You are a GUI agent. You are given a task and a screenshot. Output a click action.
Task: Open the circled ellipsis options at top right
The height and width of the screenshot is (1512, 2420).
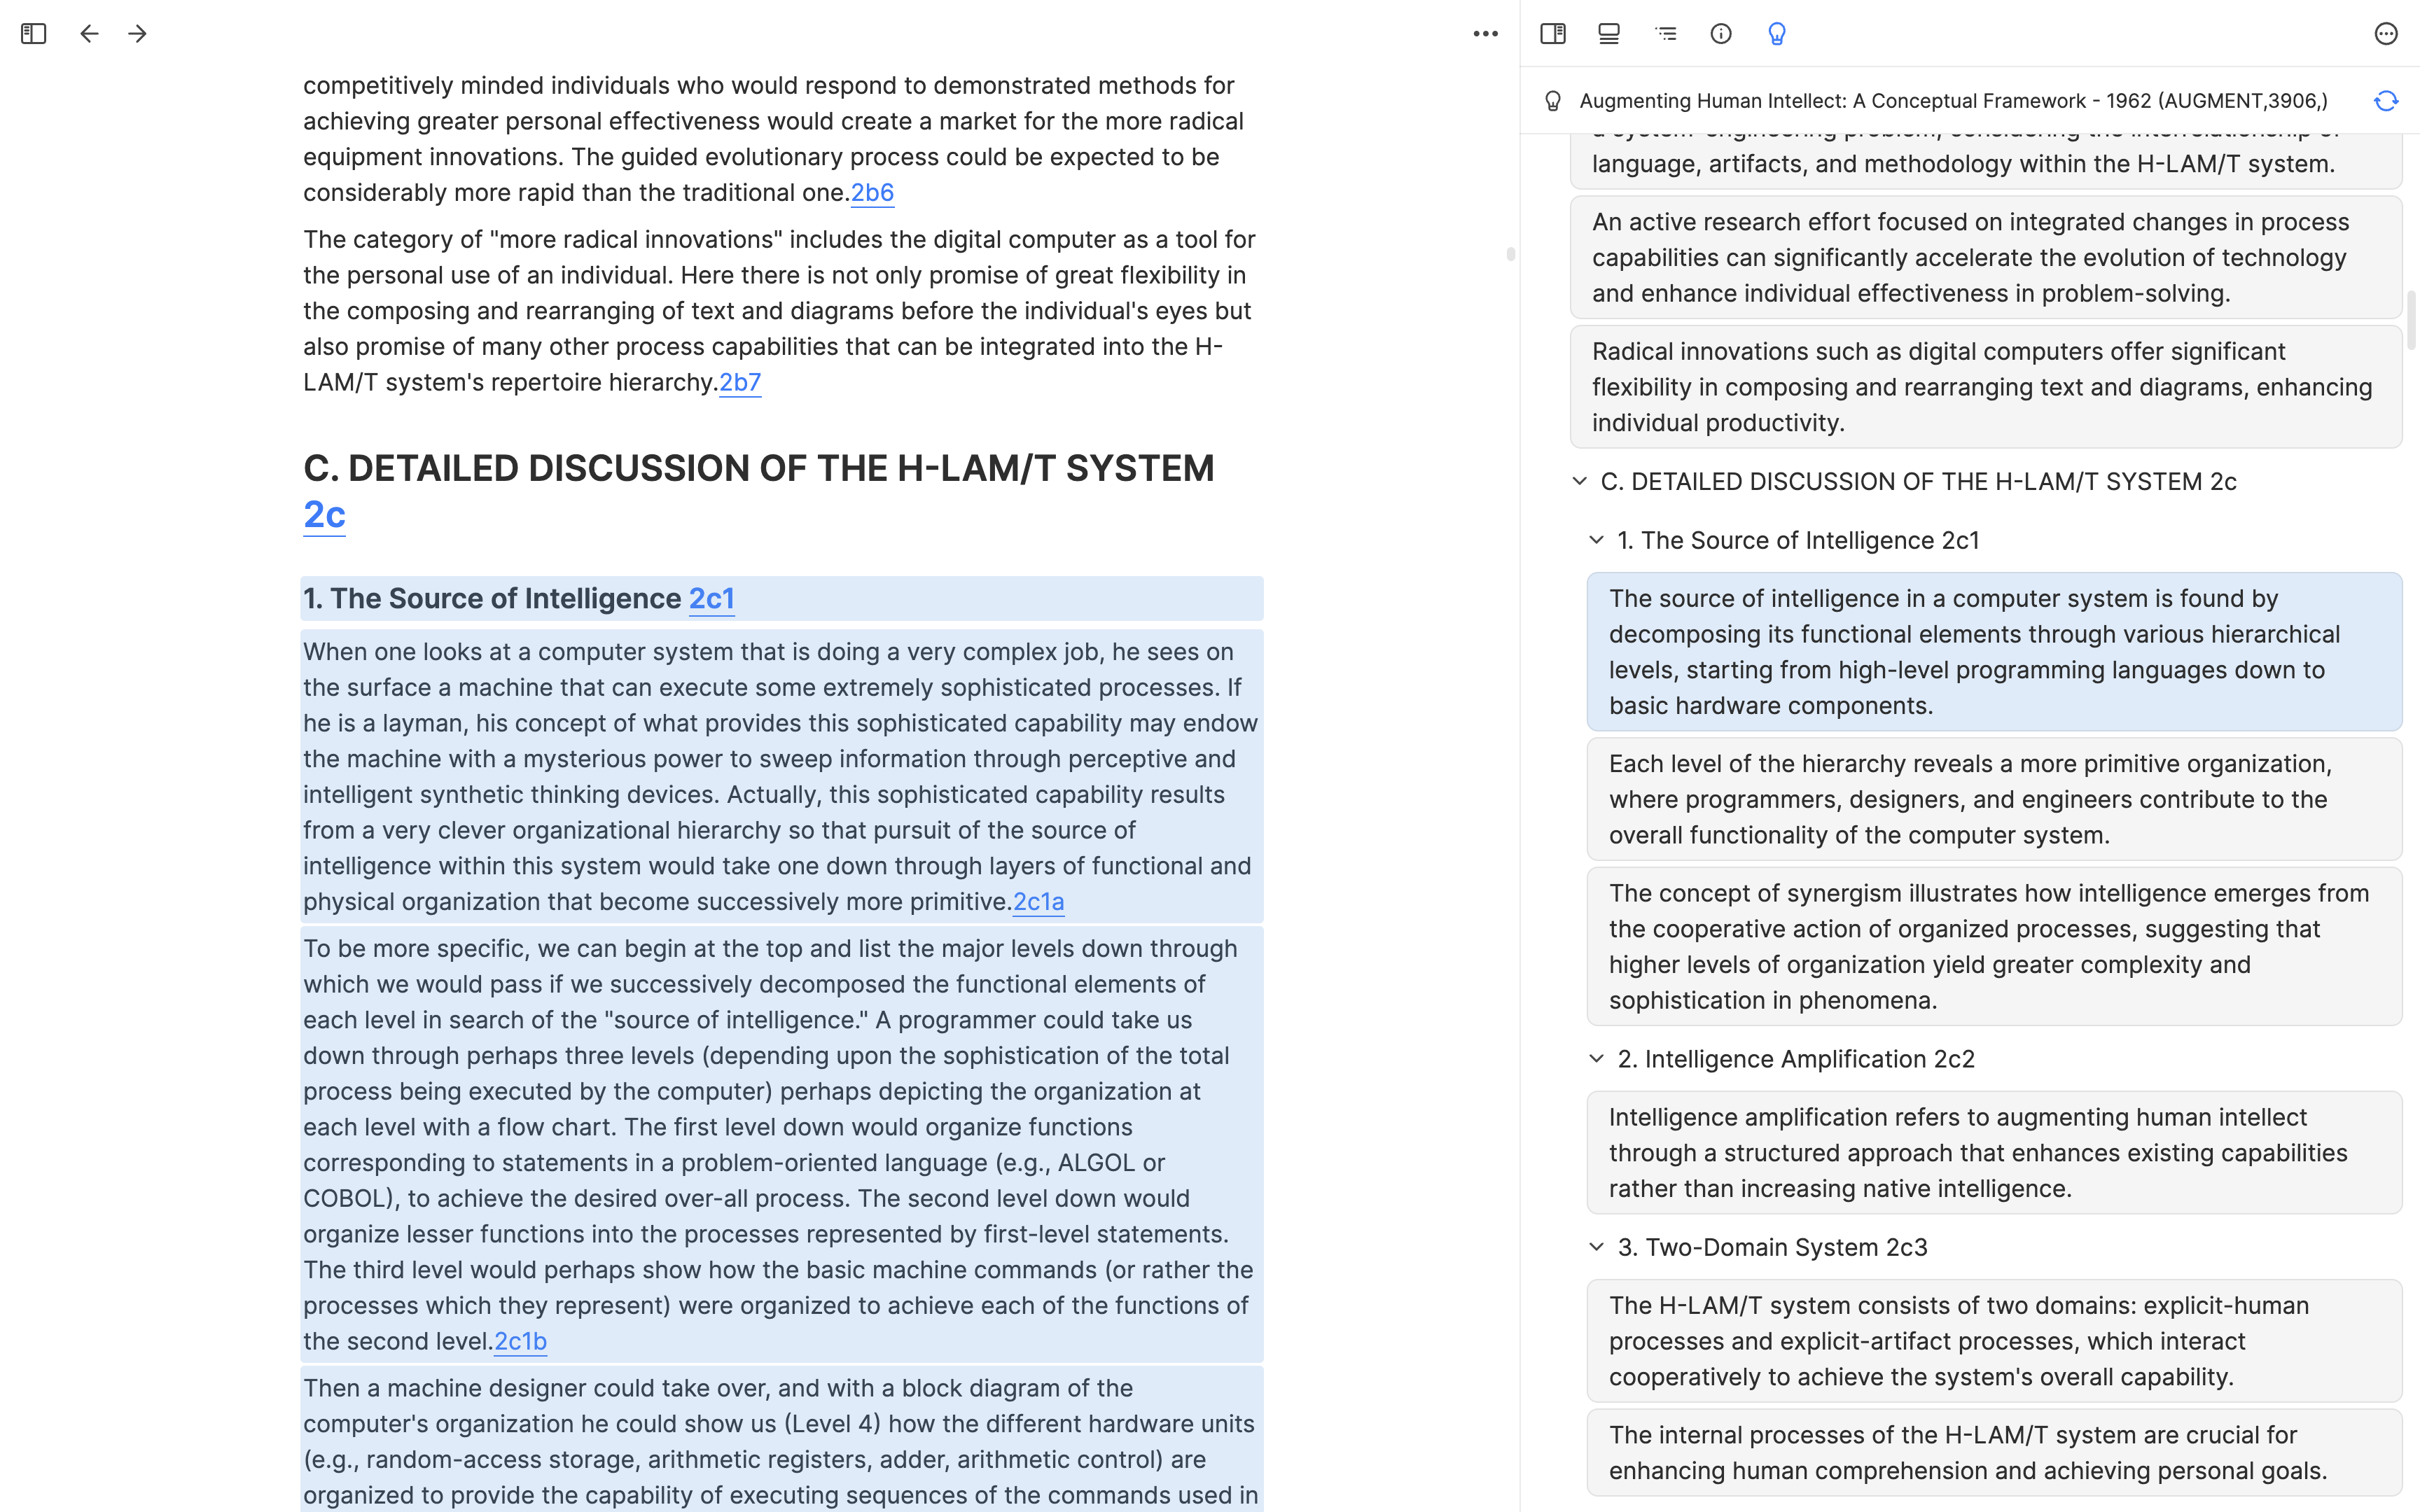pos(2386,34)
